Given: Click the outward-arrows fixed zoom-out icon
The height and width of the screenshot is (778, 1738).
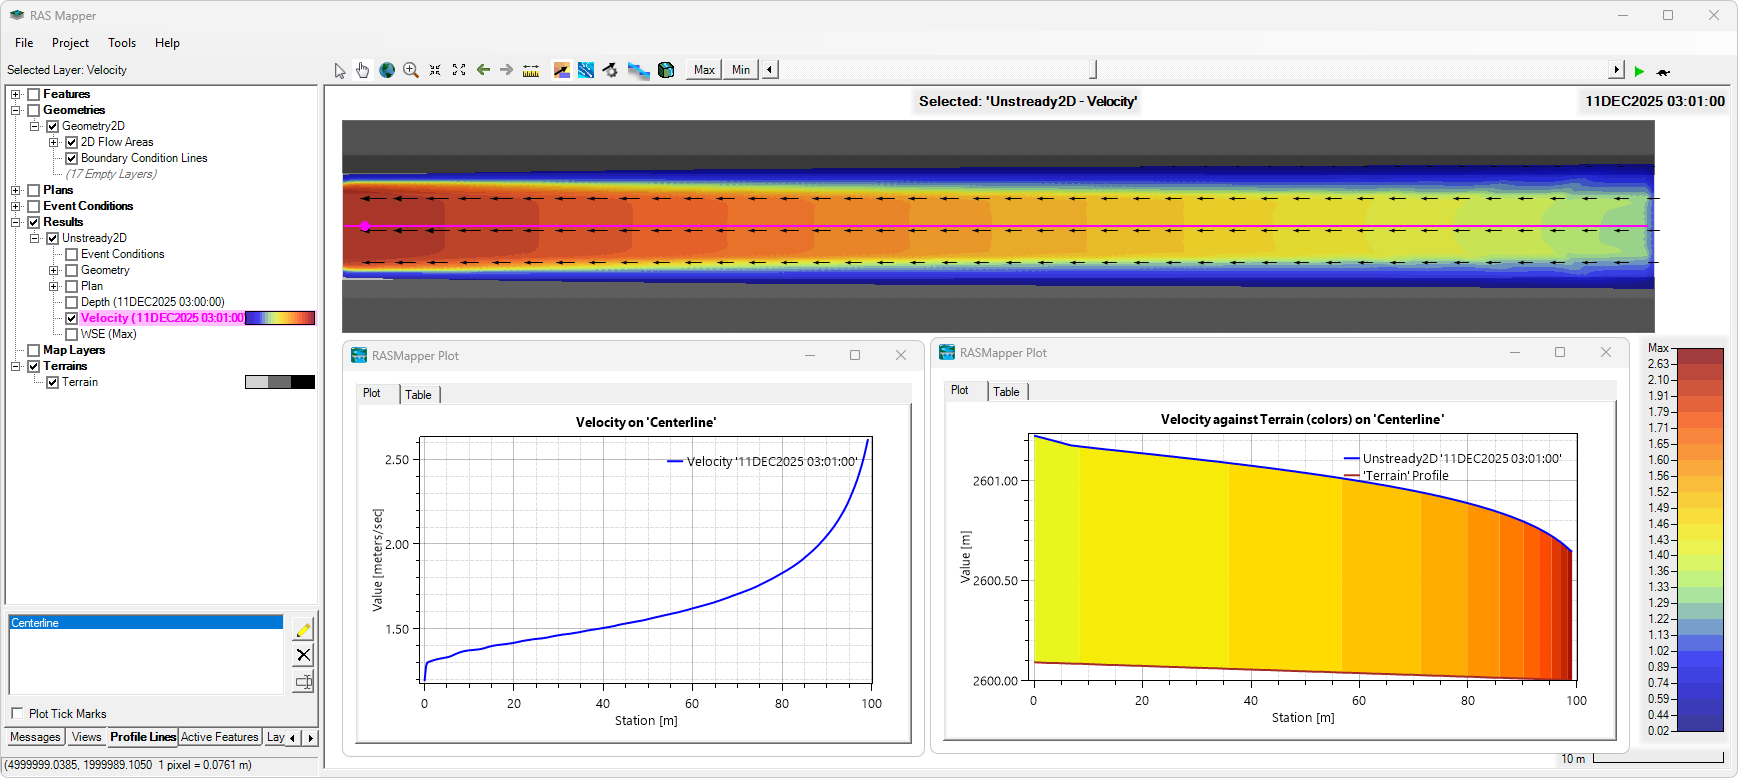Looking at the screenshot, I should (x=459, y=70).
